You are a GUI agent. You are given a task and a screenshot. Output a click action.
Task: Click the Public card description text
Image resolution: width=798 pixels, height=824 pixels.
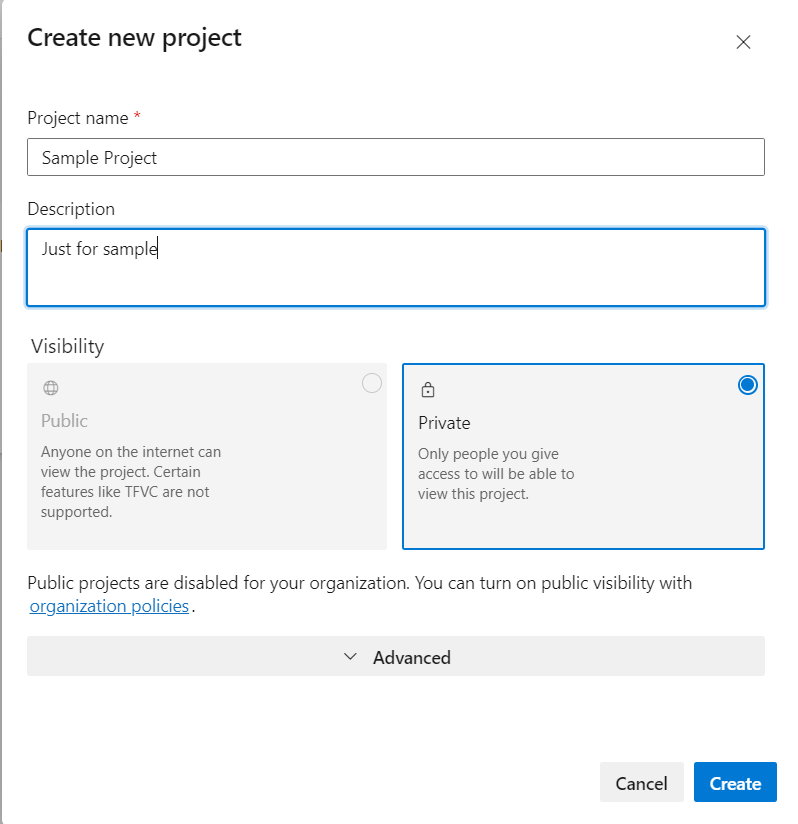[131, 482]
